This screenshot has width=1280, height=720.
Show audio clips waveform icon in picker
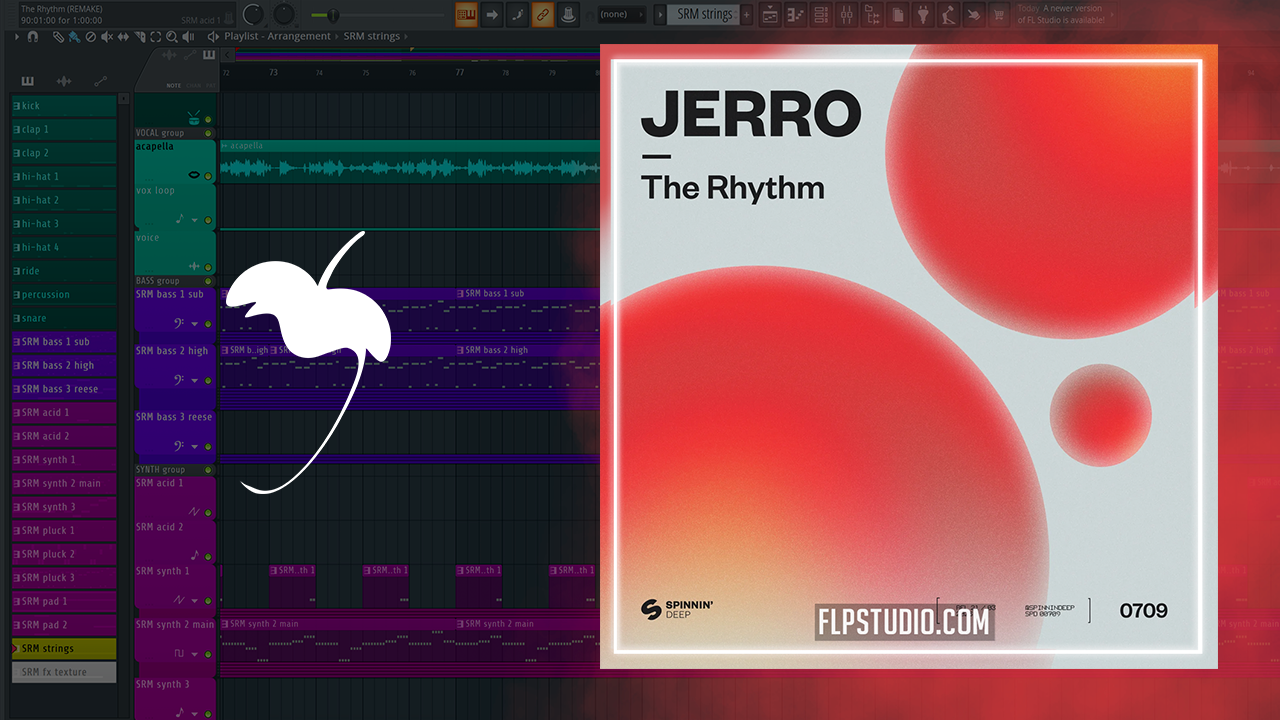[64, 81]
